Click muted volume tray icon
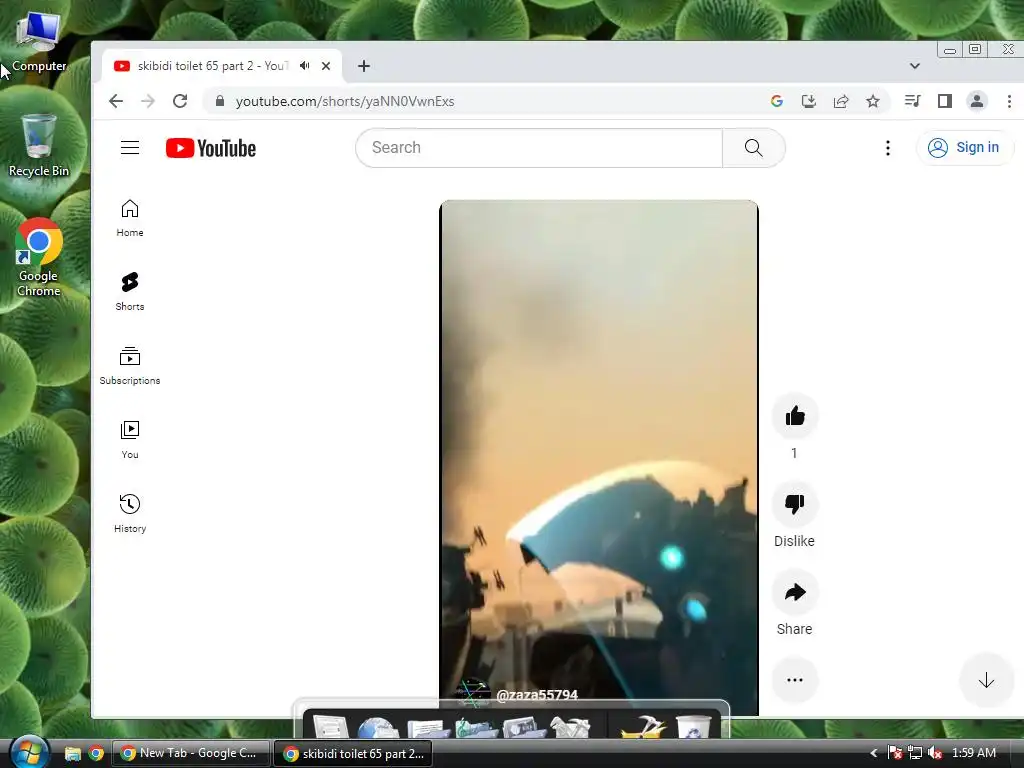 click(x=935, y=753)
